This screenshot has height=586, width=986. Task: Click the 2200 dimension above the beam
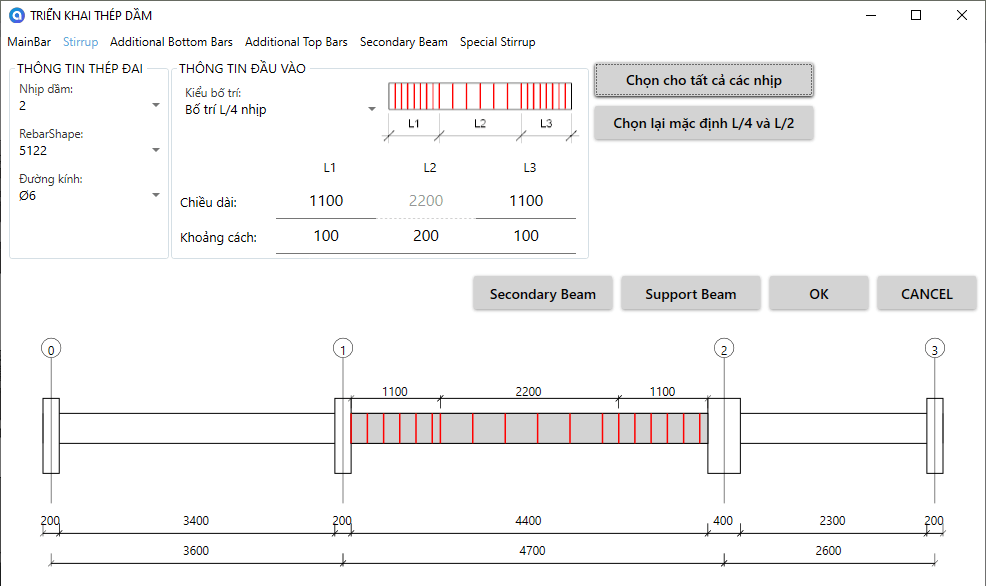(x=528, y=392)
